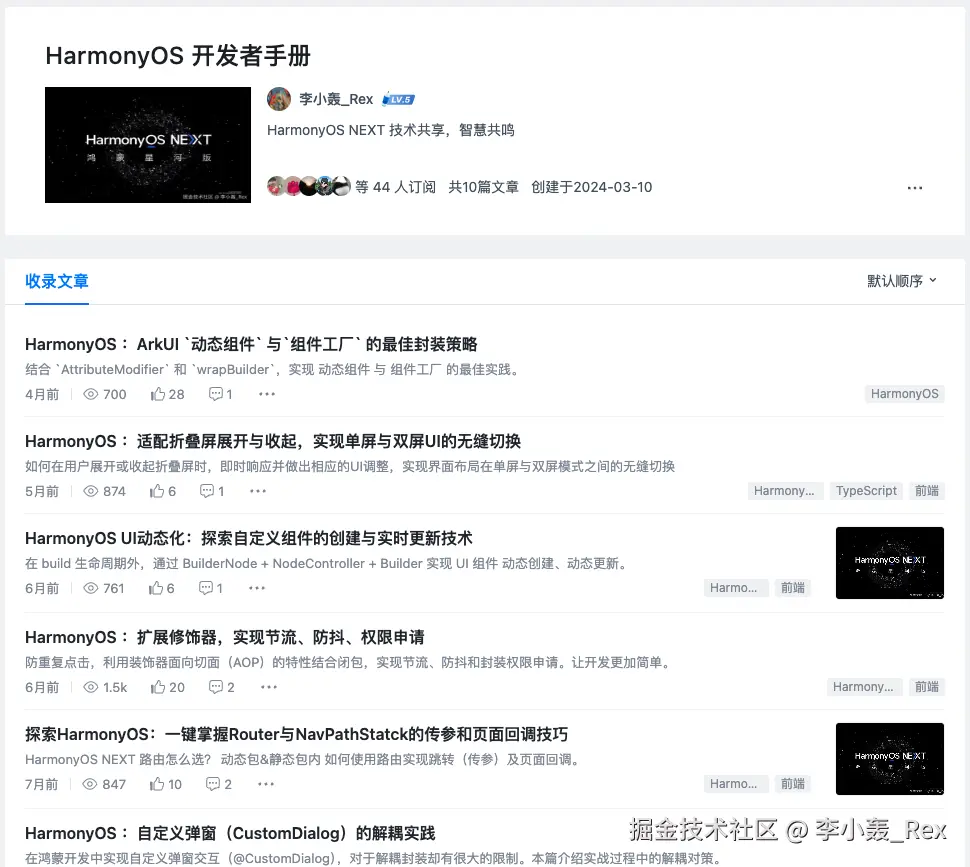Click 李小轰_Rex author avatar
This screenshot has width=970, height=867.
click(x=278, y=99)
